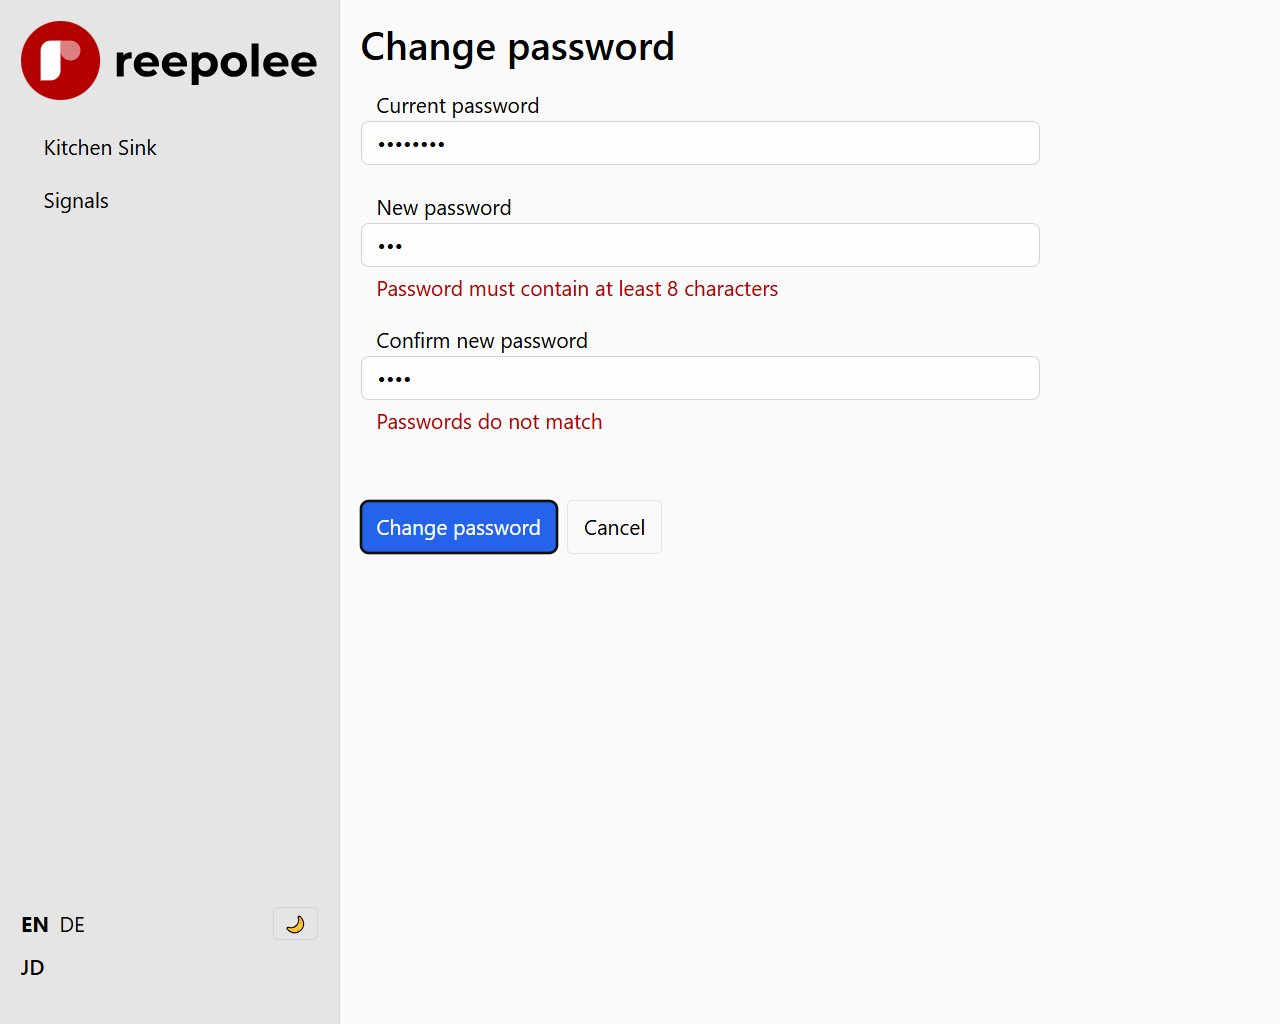Click the Confirm new password label

point(482,341)
